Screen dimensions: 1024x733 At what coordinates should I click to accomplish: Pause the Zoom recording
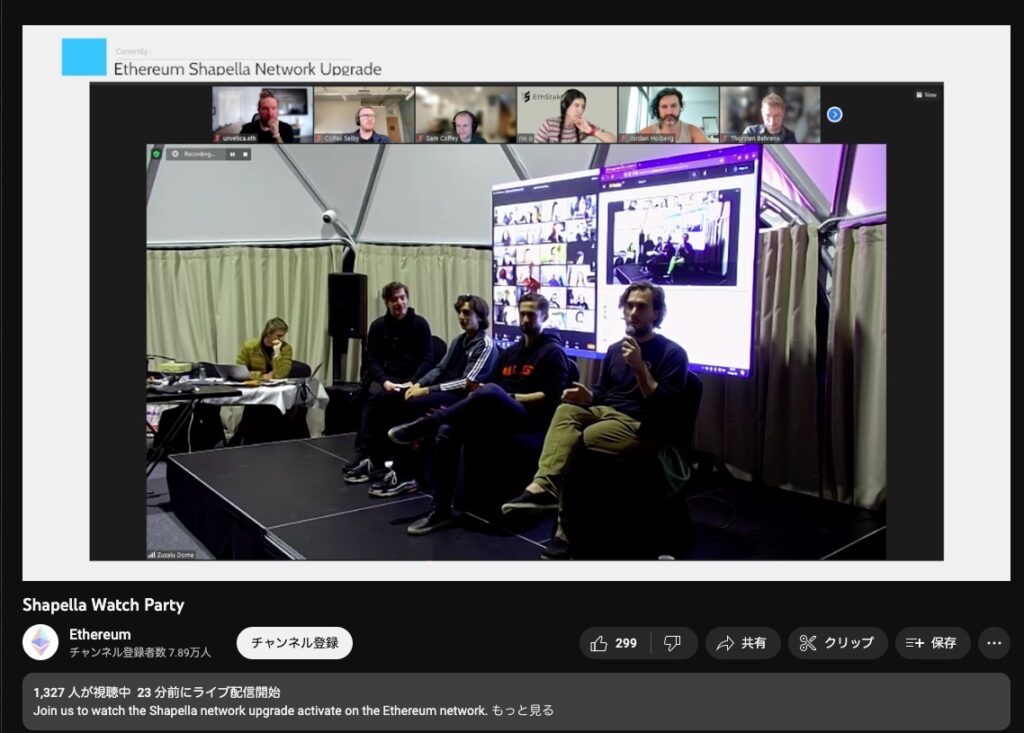232,154
